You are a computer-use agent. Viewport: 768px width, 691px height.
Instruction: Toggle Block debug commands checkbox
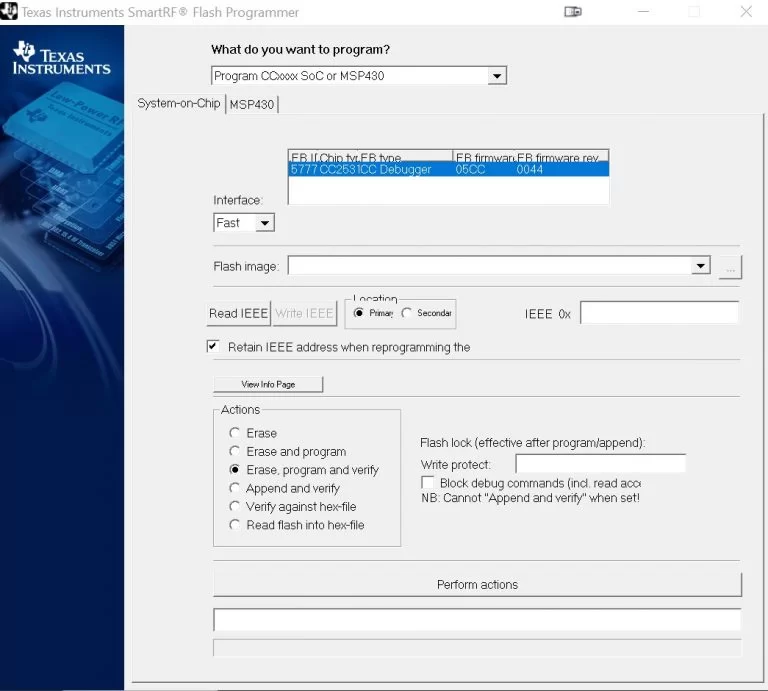(428, 483)
